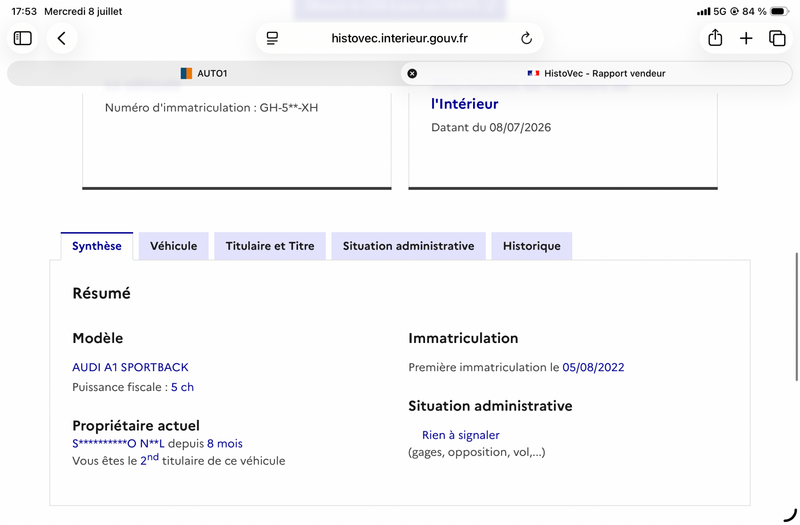The image size is (800, 525).
Task: Add a new tab with plus icon
Action: pos(746,38)
